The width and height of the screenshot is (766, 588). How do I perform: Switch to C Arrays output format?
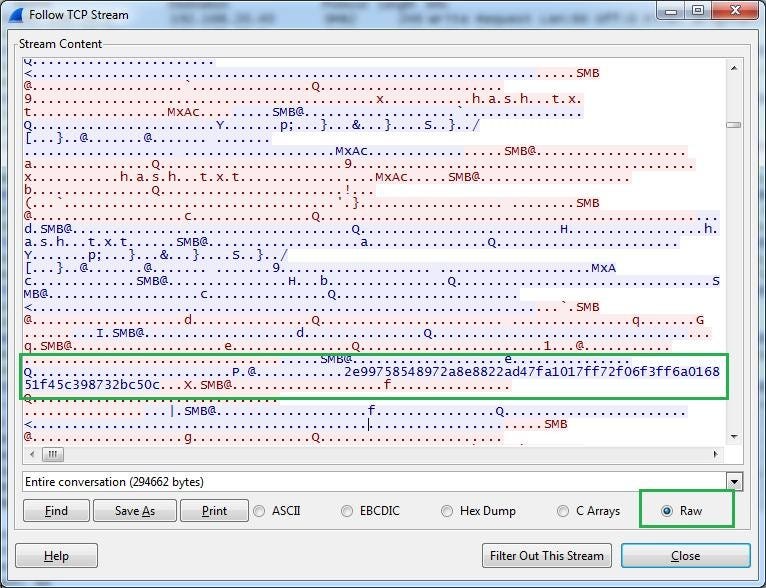(589, 511)
